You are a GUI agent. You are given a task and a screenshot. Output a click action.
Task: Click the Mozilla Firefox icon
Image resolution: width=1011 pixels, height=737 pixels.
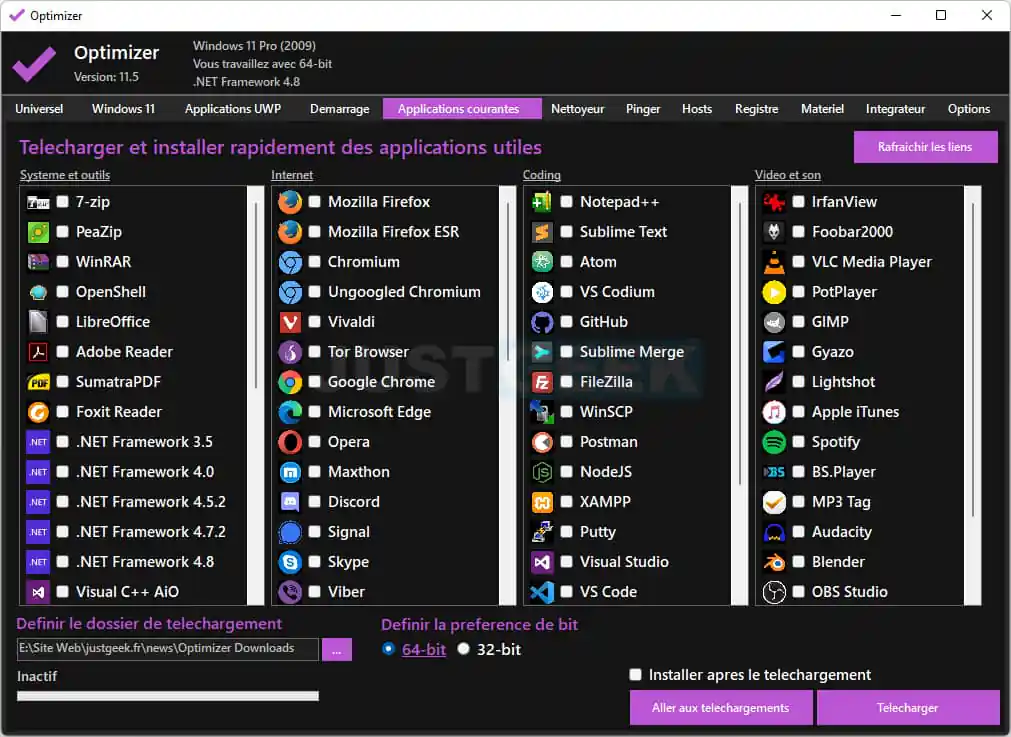click(290, 202)
